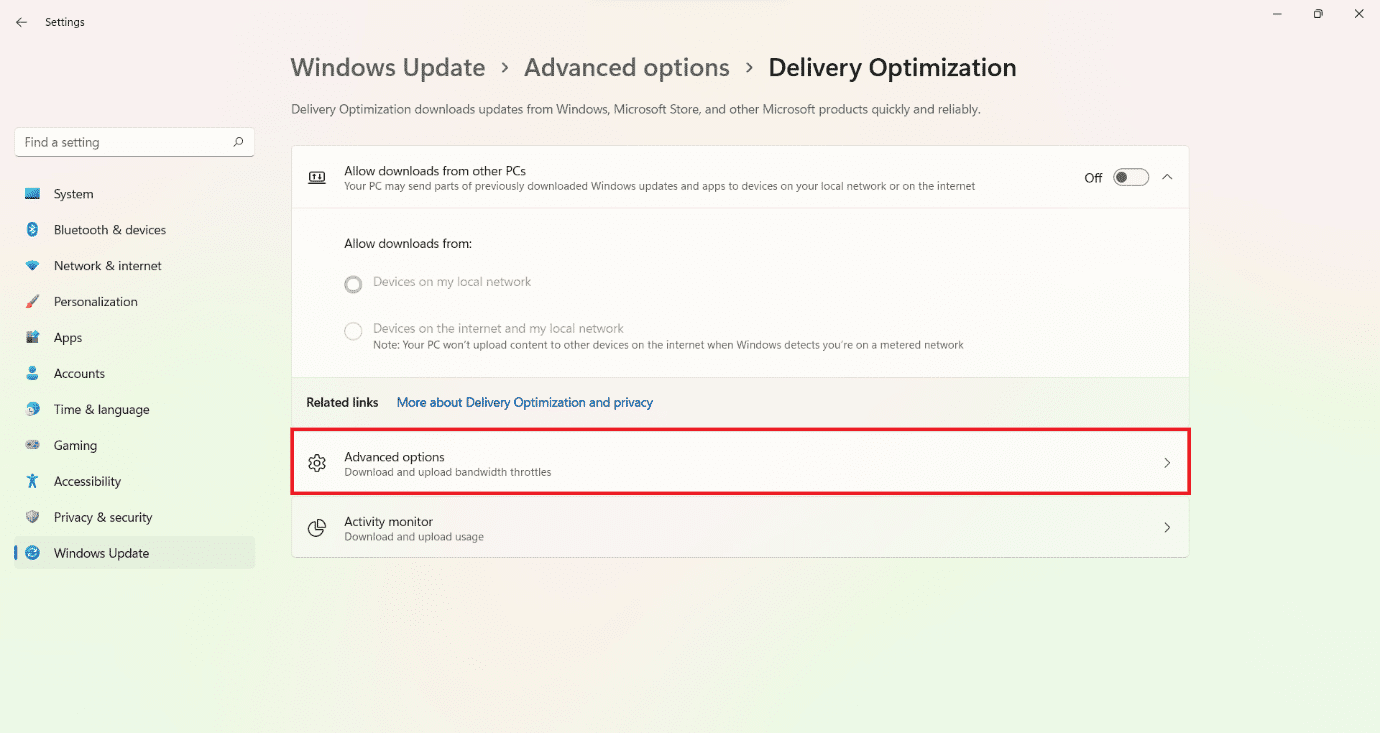
Task: Select the Accessibility icon
Action: pyautogui.click(x=38, y=481)
